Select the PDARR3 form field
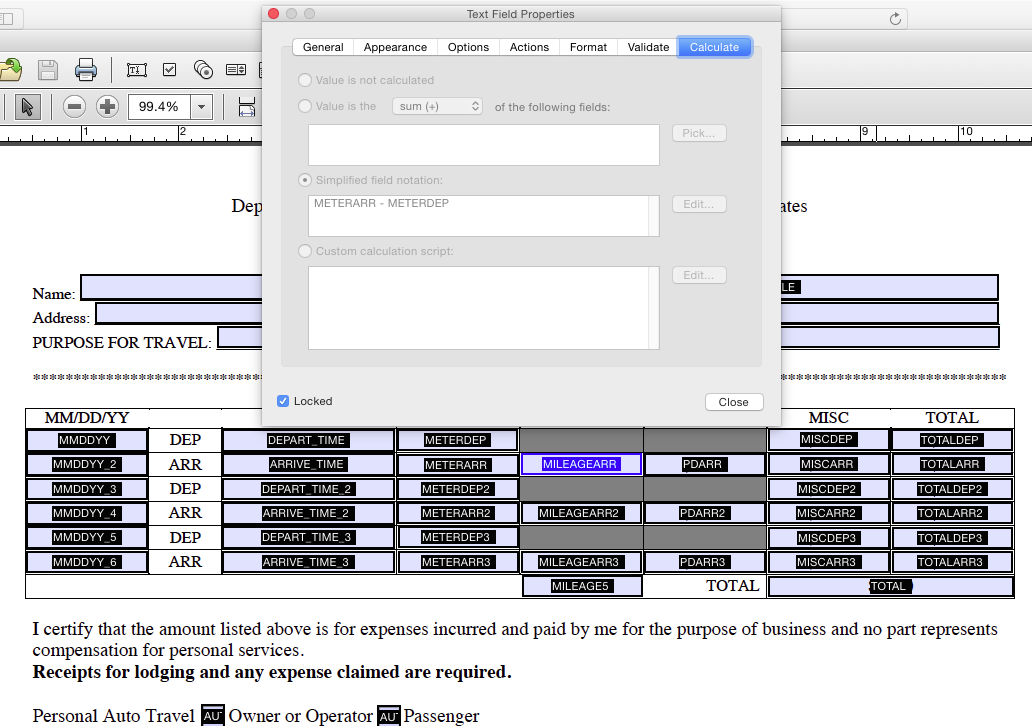 coord(704,562)
